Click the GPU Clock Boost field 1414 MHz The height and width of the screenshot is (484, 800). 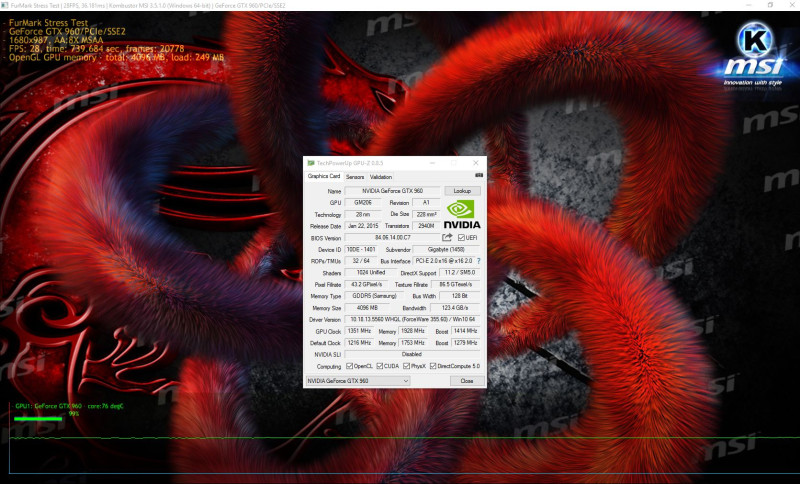click(x=465, y=331)
